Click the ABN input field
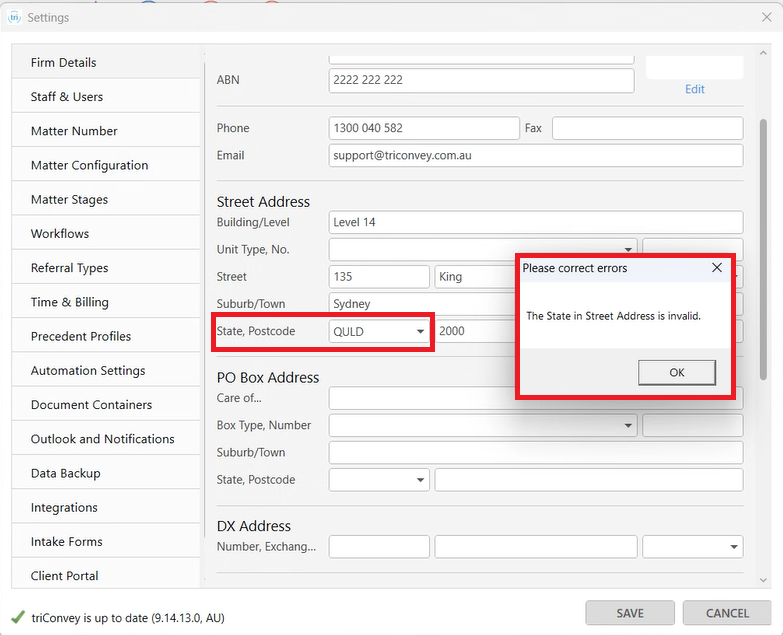Viewport: 783px width, 635px height. 481,80
